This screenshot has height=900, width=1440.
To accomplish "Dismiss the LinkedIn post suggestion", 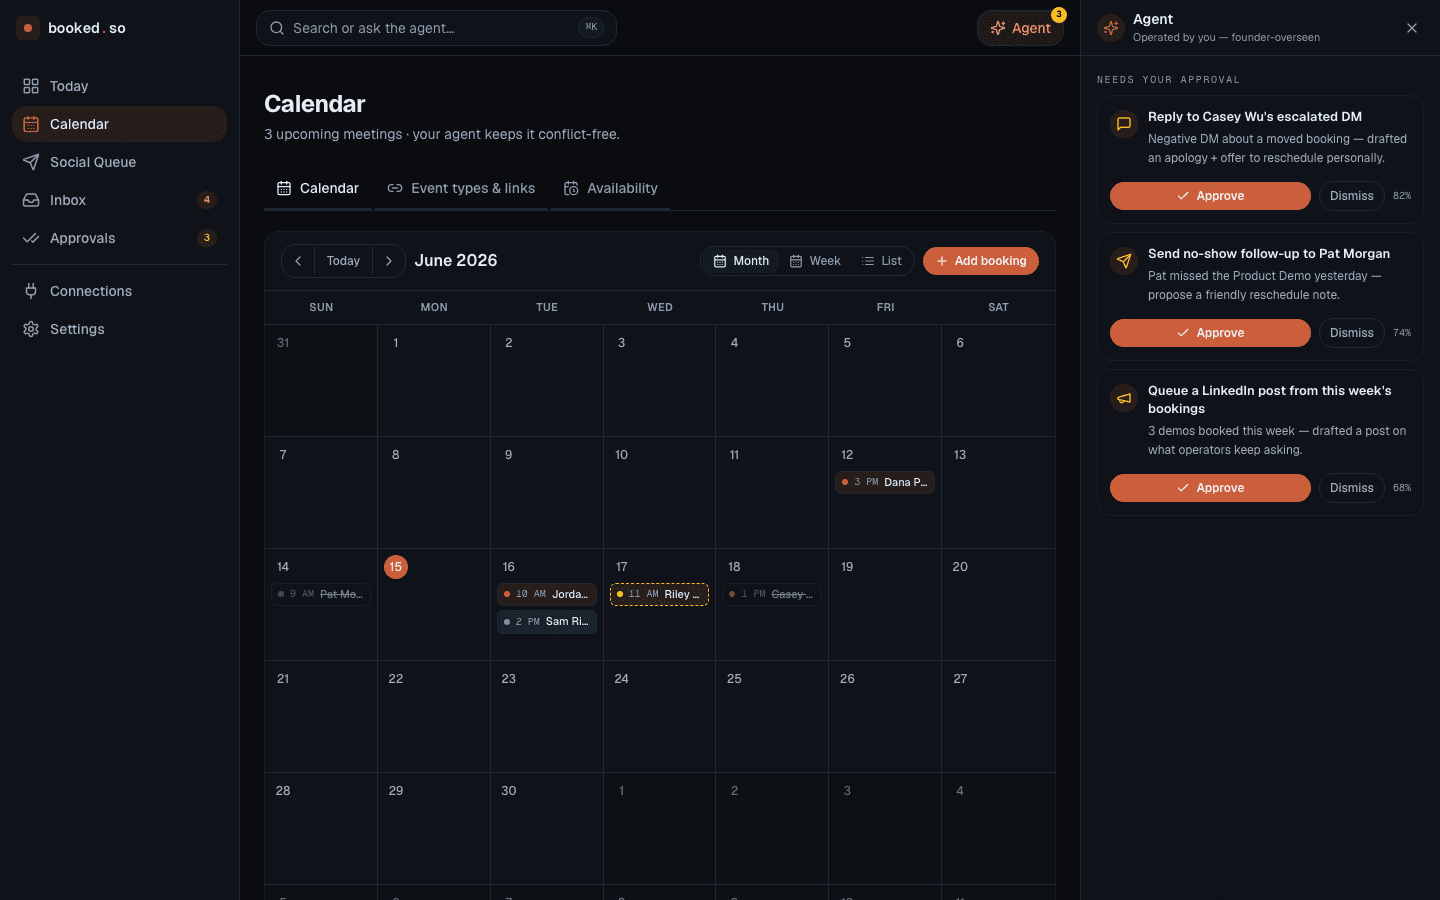I will (x=1352, y=488).
